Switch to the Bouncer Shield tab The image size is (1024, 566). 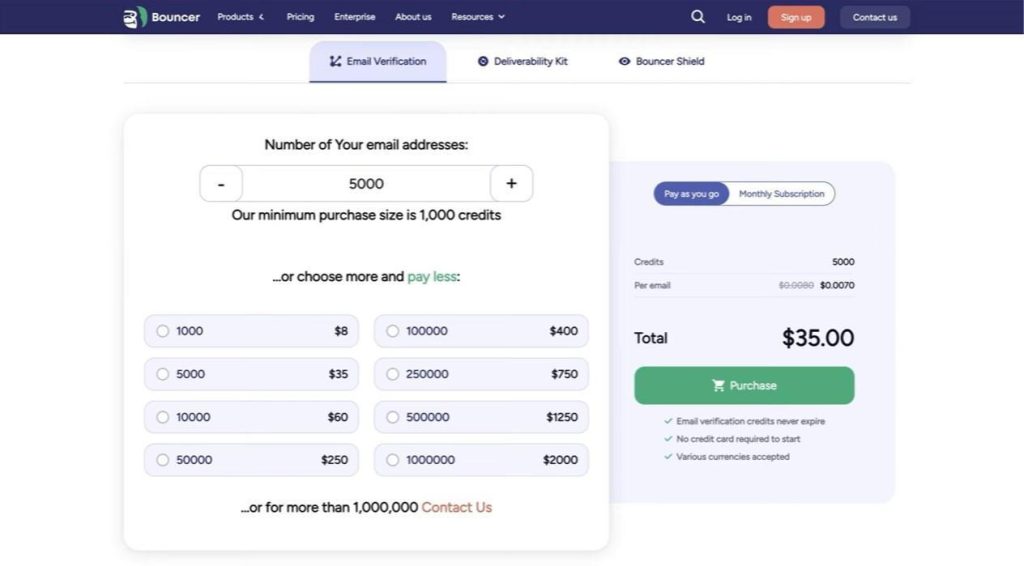point(661,61)
